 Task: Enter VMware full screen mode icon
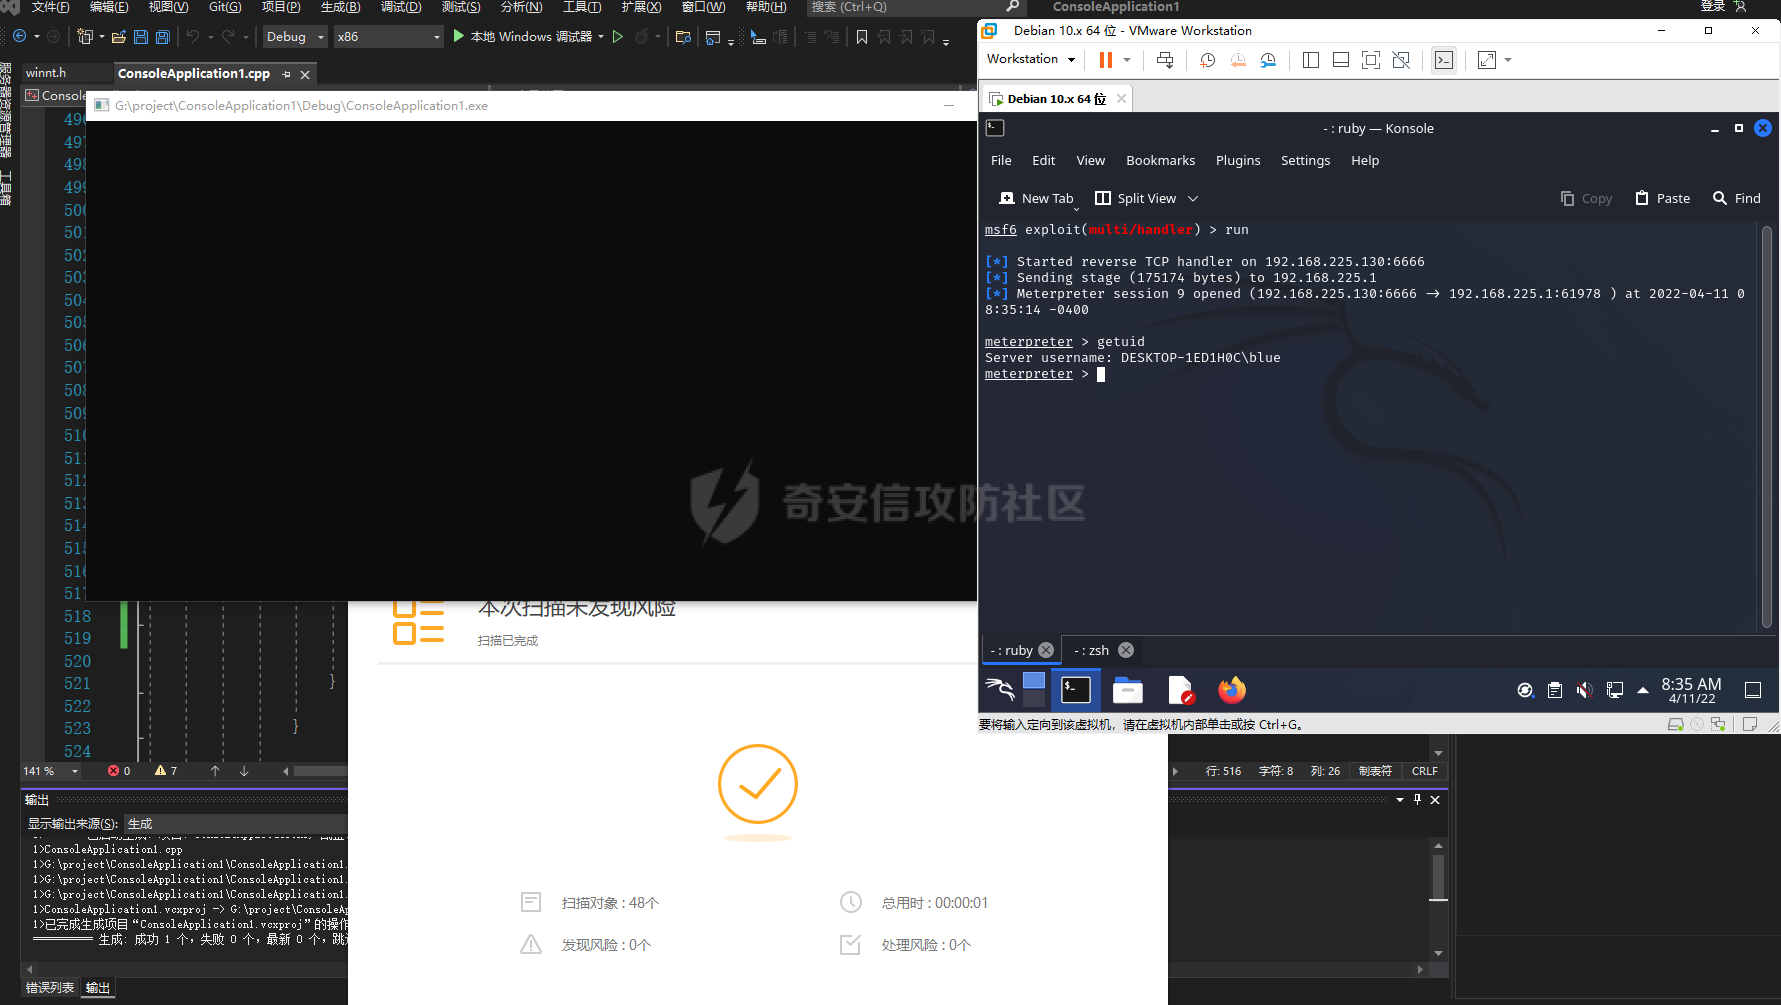pos(1371,60)
